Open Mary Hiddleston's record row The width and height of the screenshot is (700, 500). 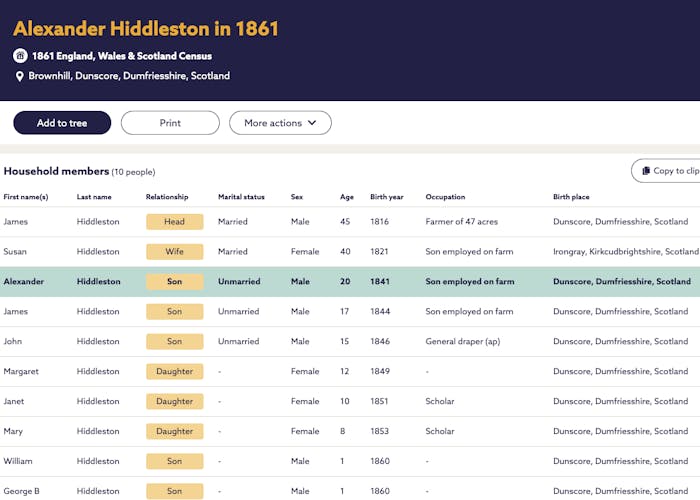tap(350, 431)
